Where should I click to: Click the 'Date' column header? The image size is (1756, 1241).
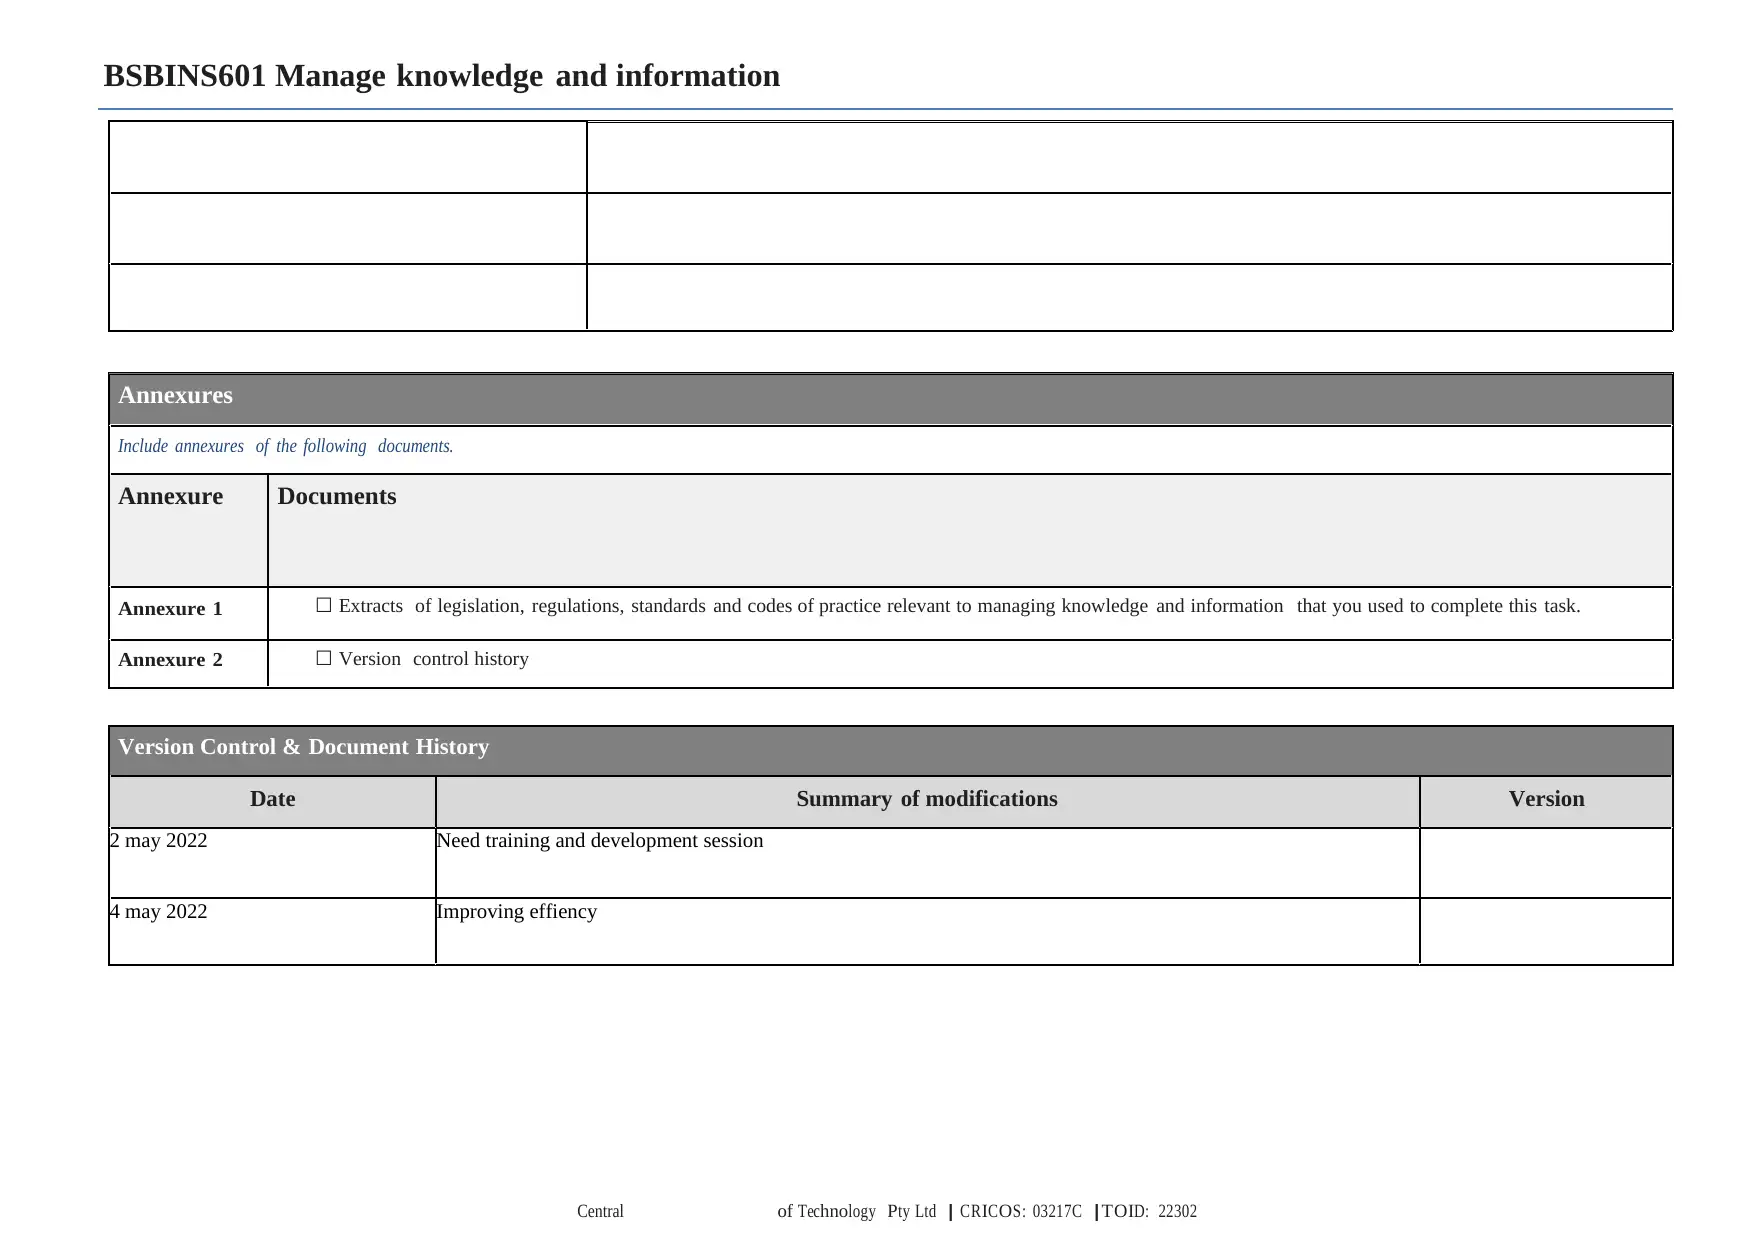click(273, 802)
